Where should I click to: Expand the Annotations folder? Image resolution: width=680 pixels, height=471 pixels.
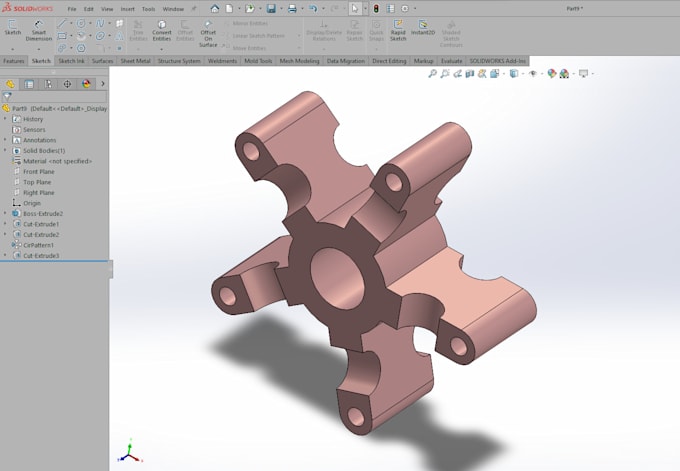5,140
